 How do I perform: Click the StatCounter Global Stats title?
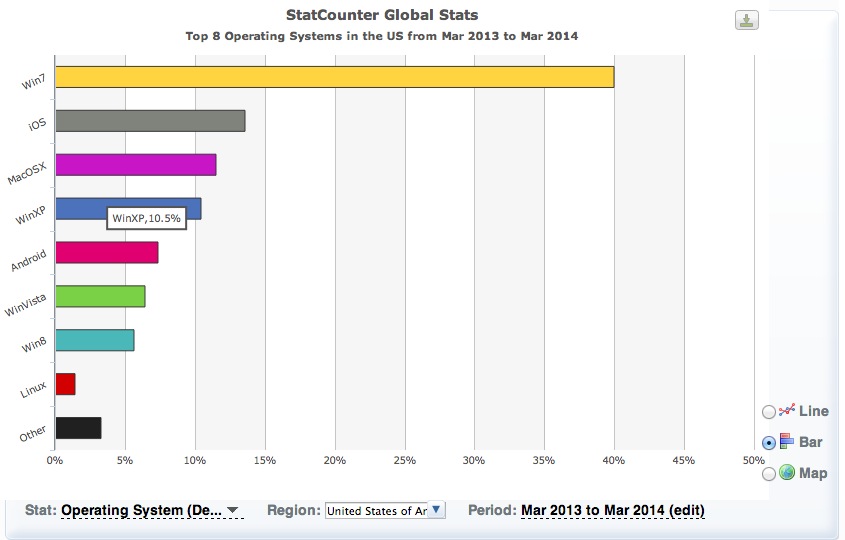pyautogui.click(x=382, y=15)
